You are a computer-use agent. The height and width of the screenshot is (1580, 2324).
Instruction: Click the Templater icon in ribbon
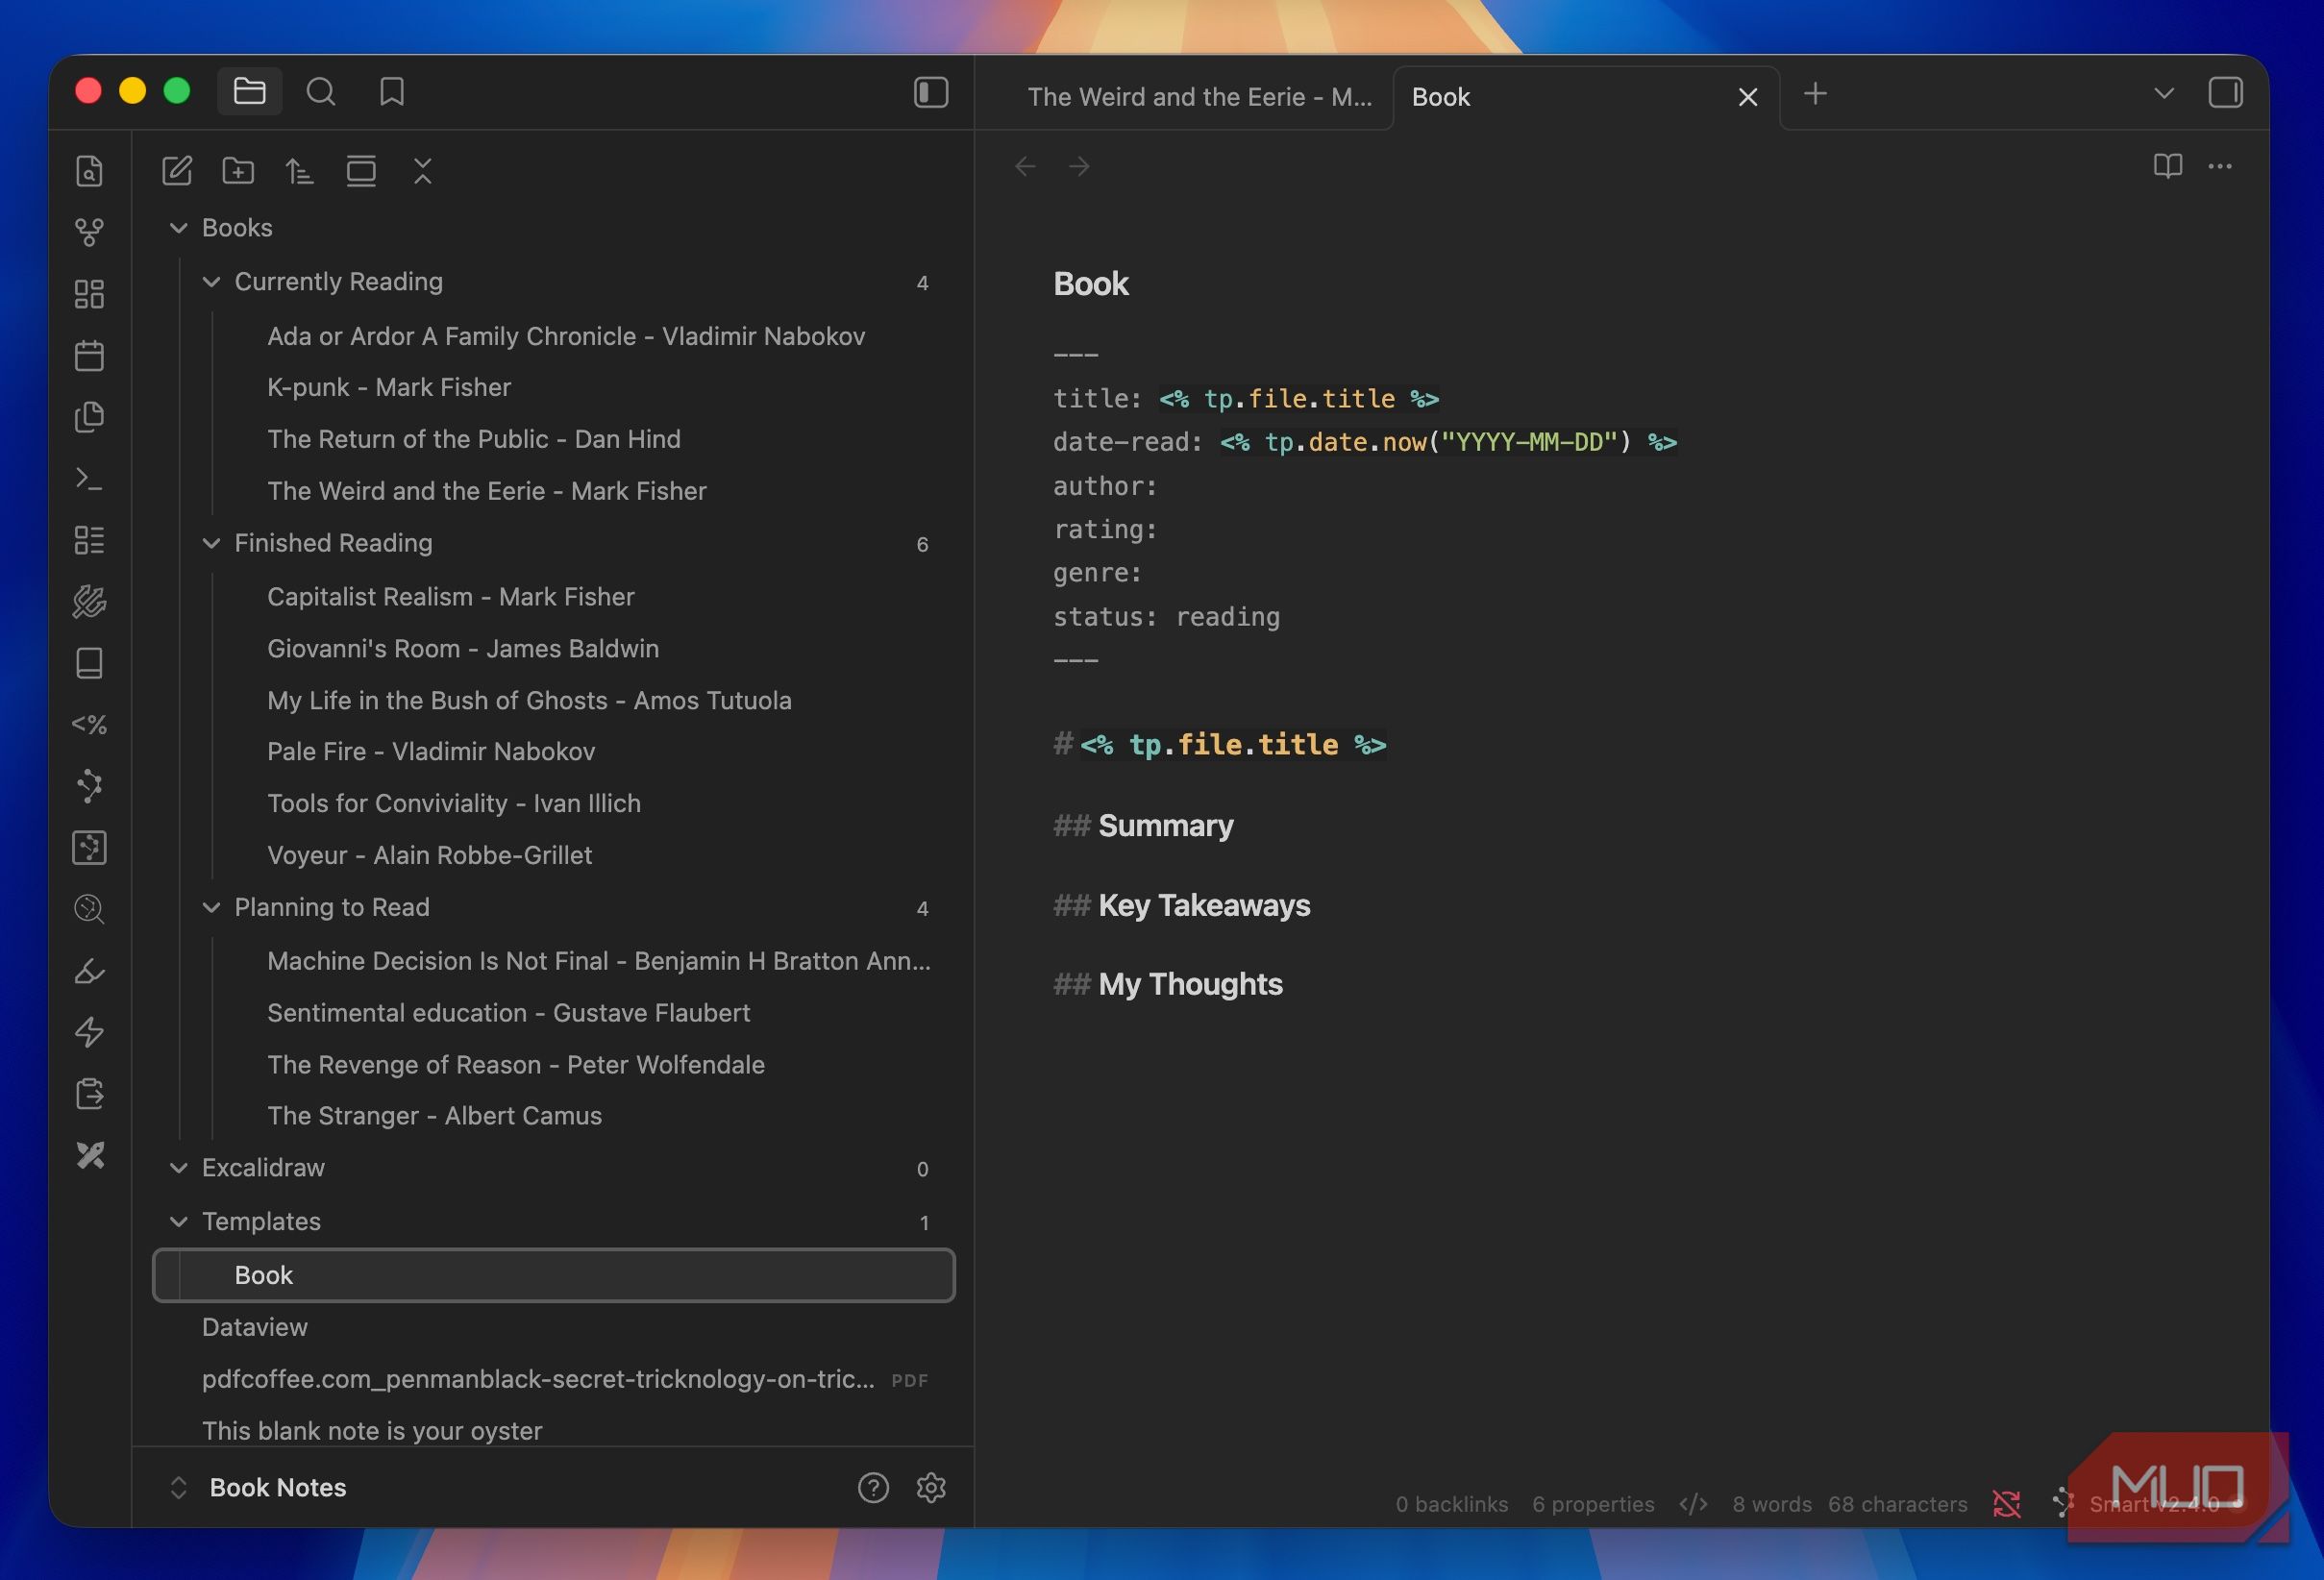pos(89,725)
